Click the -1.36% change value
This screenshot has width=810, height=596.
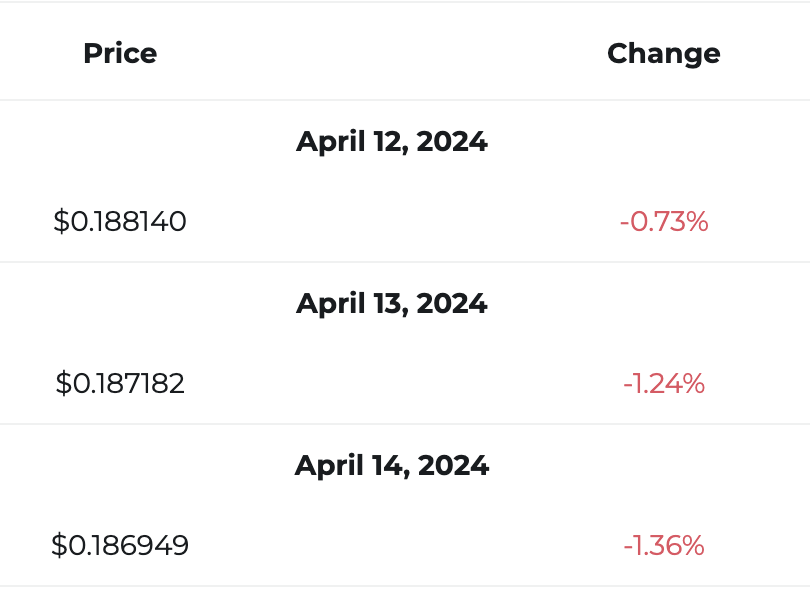click(664, 545)
